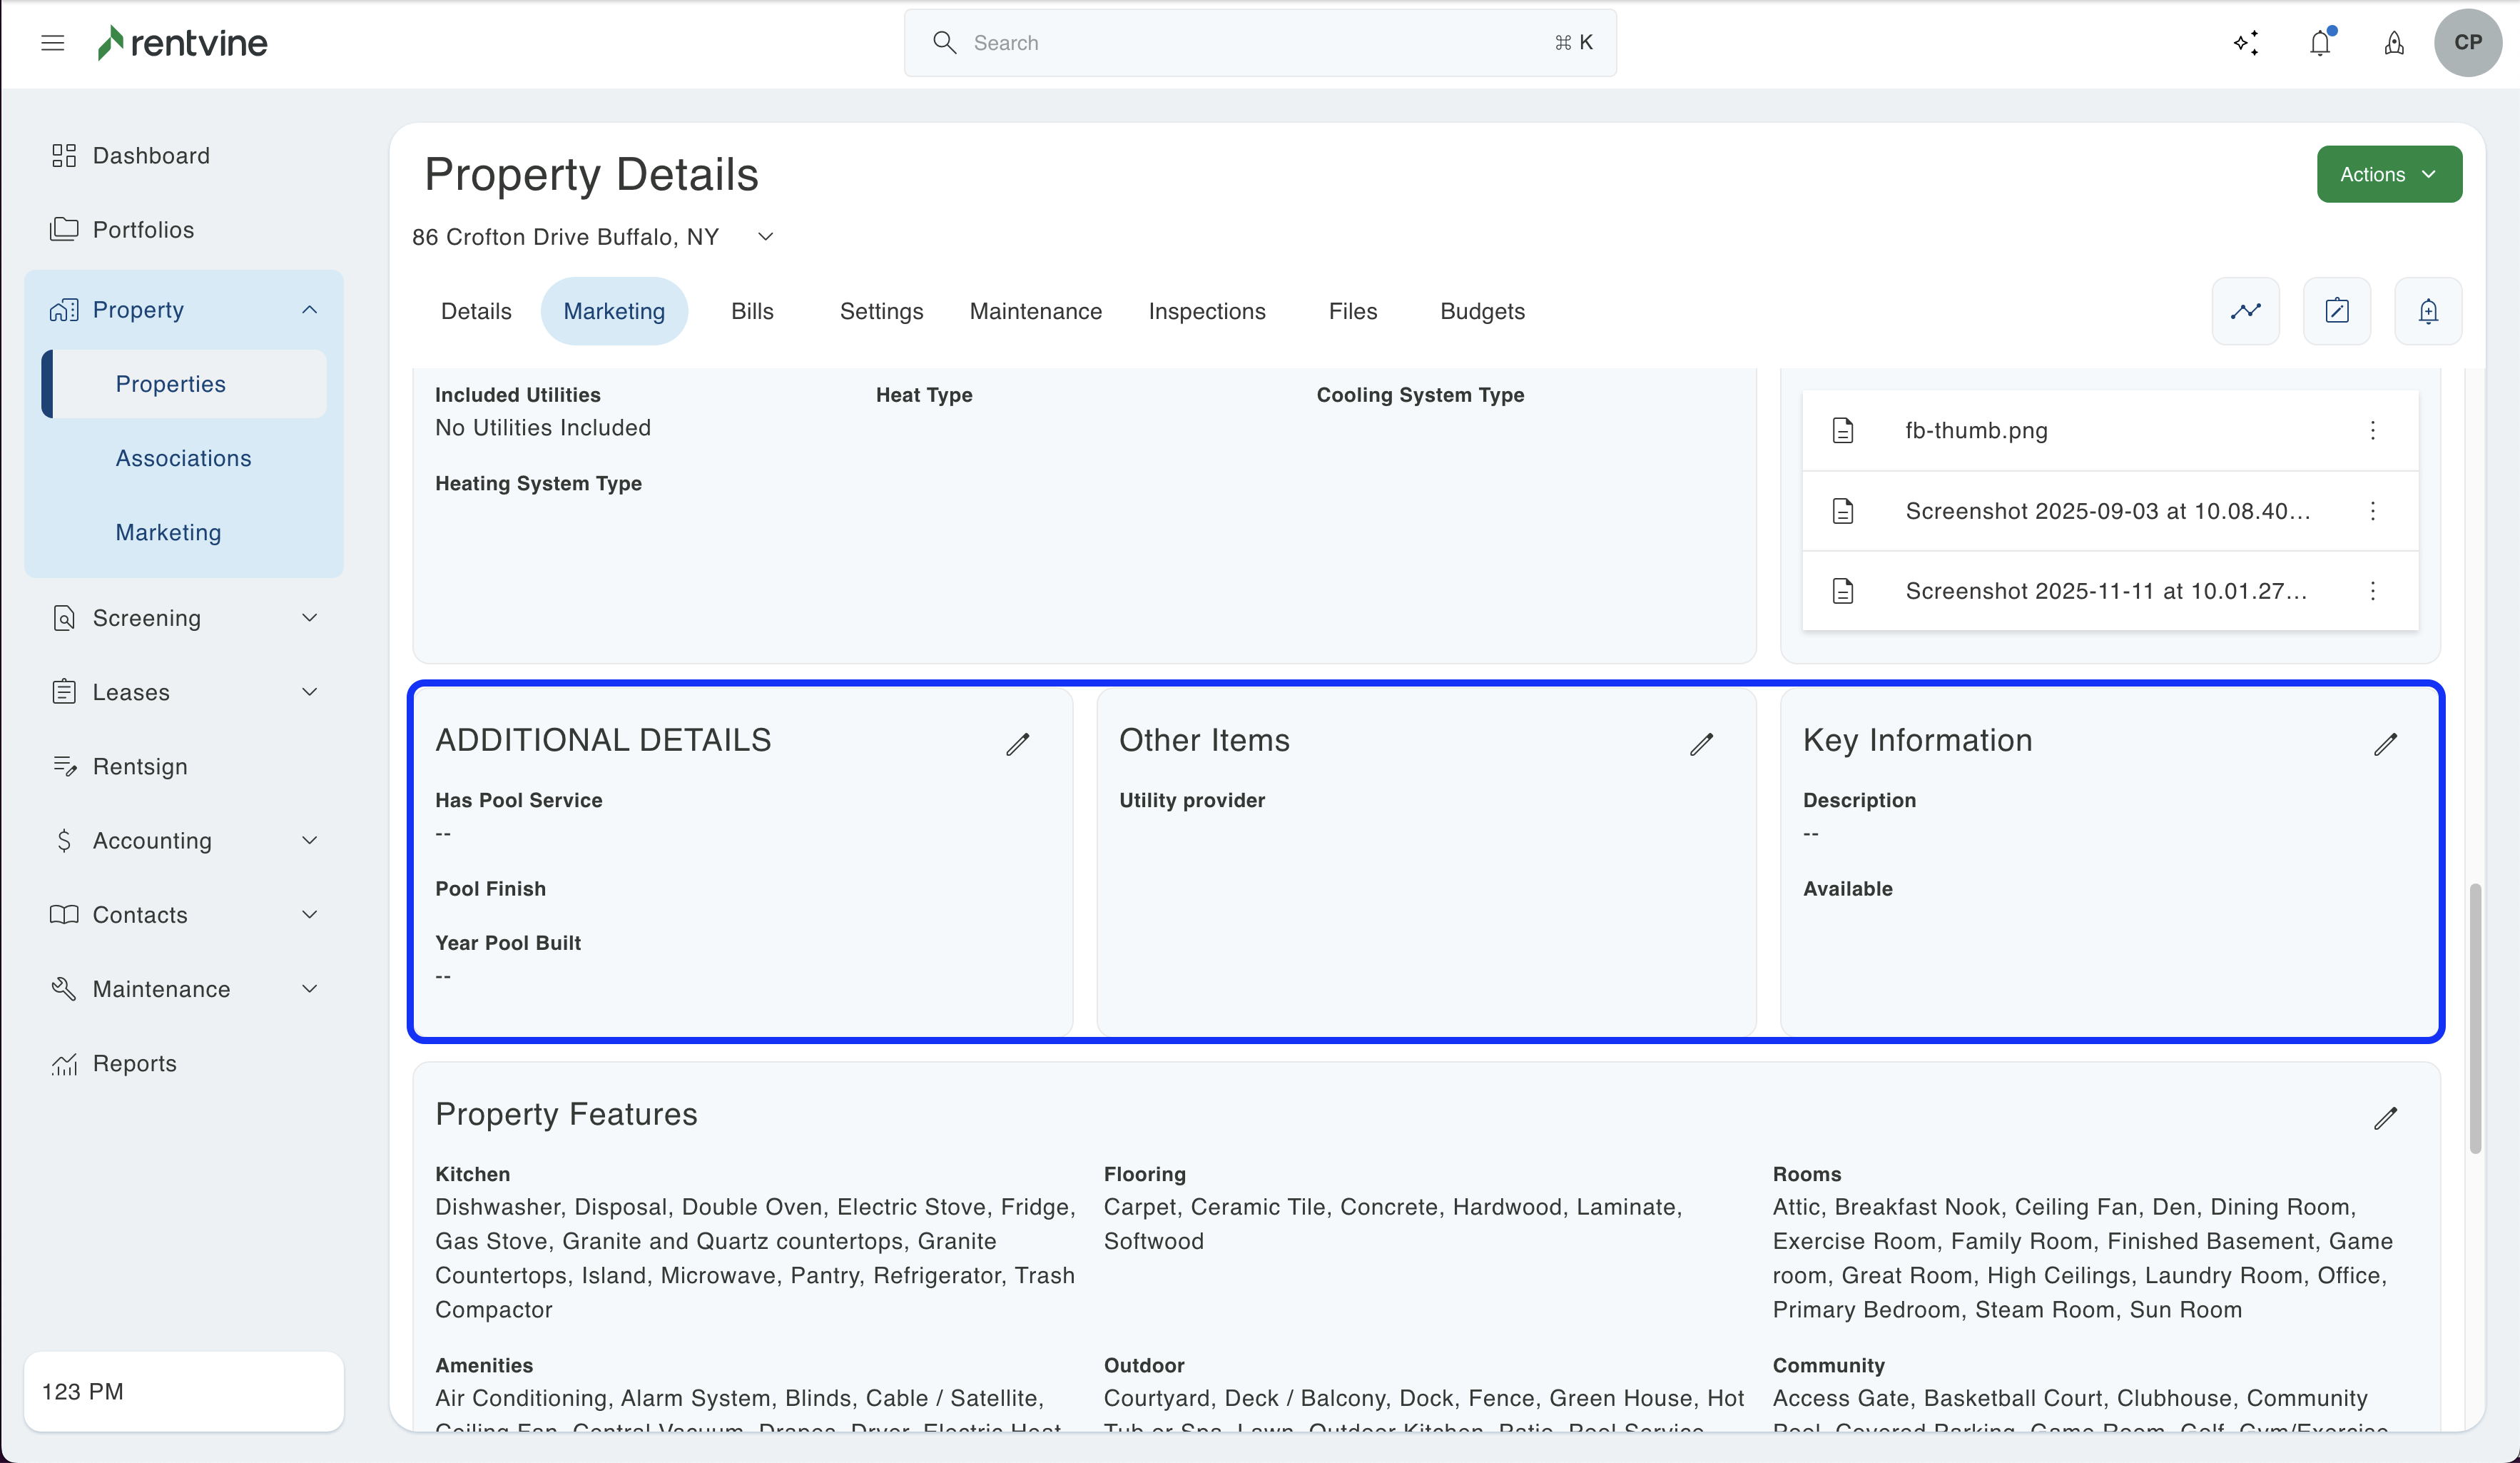The width and height of the screenshot is (2520, 1463).
Task: Click Key Information pencil icon
Action: point(2386,744)
